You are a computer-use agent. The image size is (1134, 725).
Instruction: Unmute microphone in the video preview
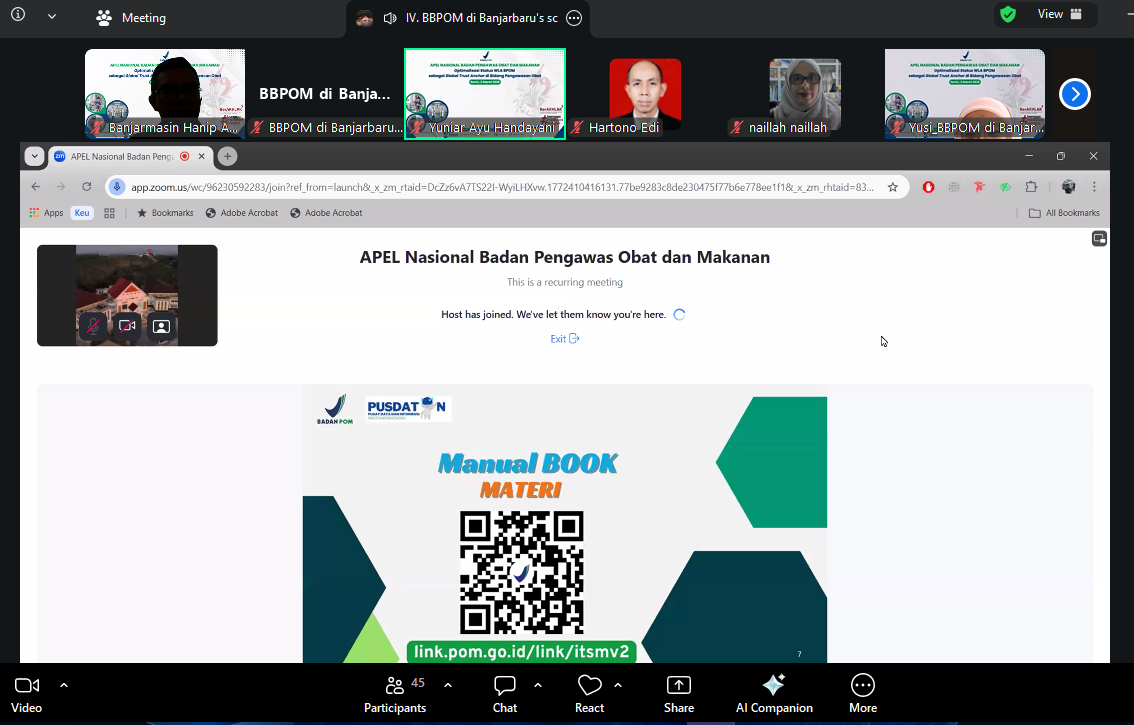click(93, 326)
